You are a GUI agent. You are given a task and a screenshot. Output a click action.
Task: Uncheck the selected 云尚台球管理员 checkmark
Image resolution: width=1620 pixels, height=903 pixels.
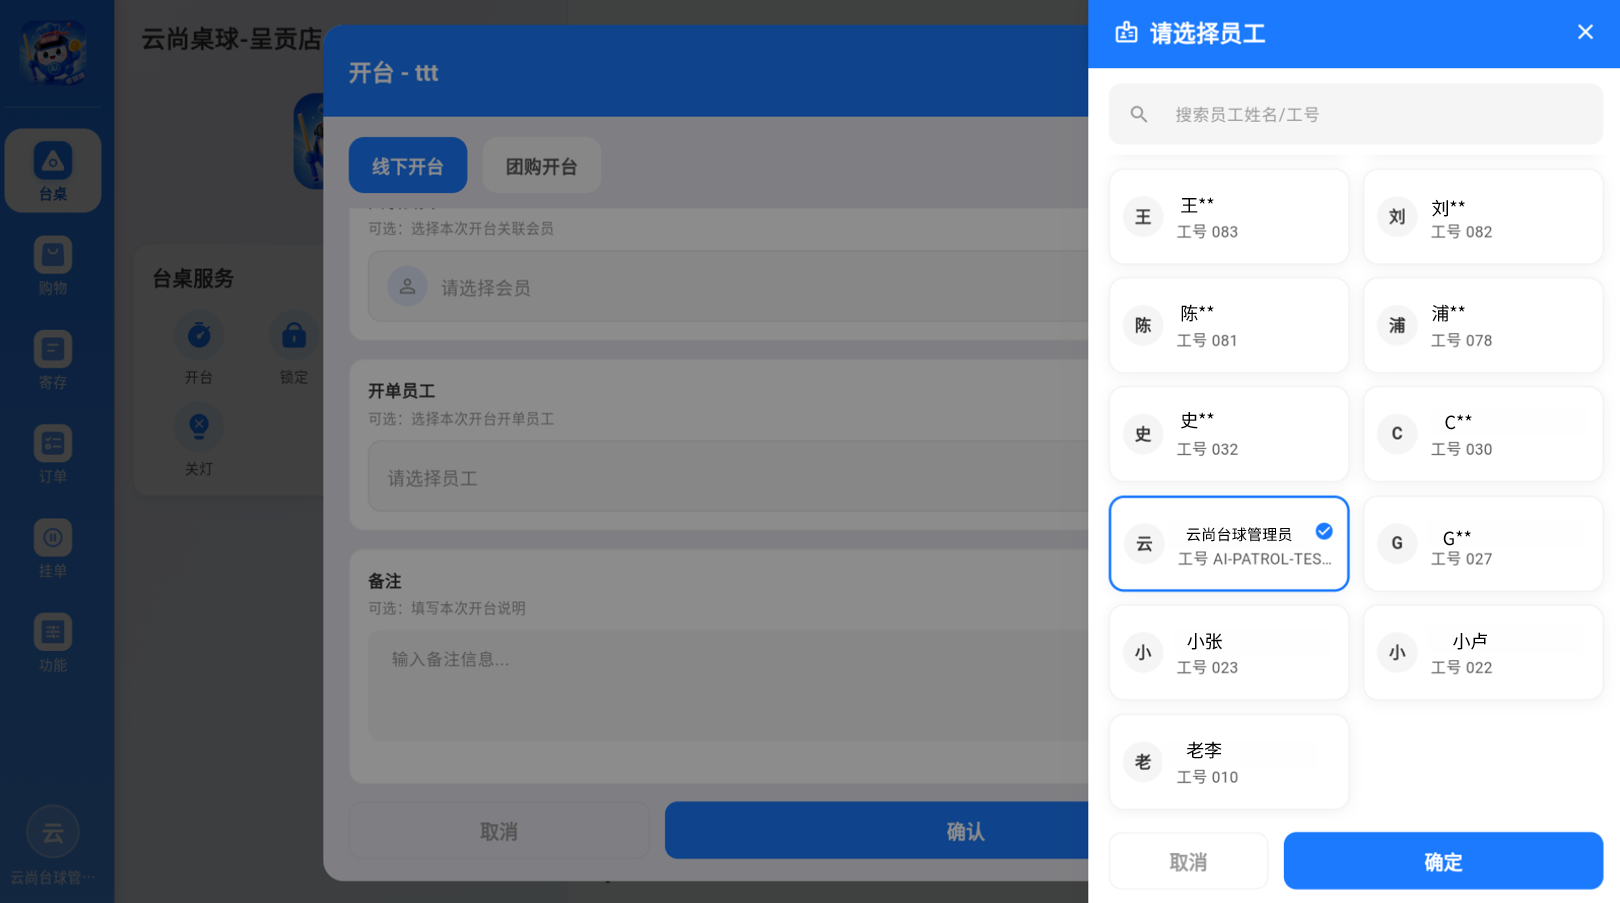(1324, 531)
